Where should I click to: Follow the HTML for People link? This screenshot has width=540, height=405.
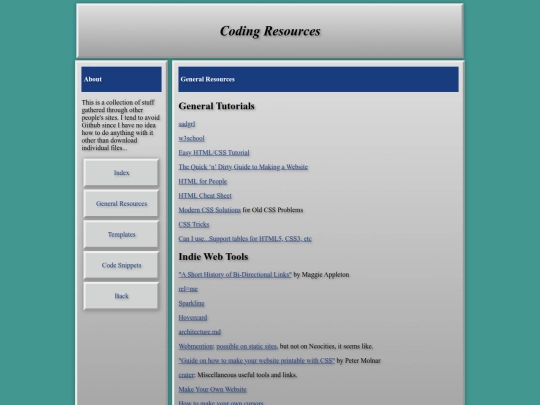[x=202, y=181]
